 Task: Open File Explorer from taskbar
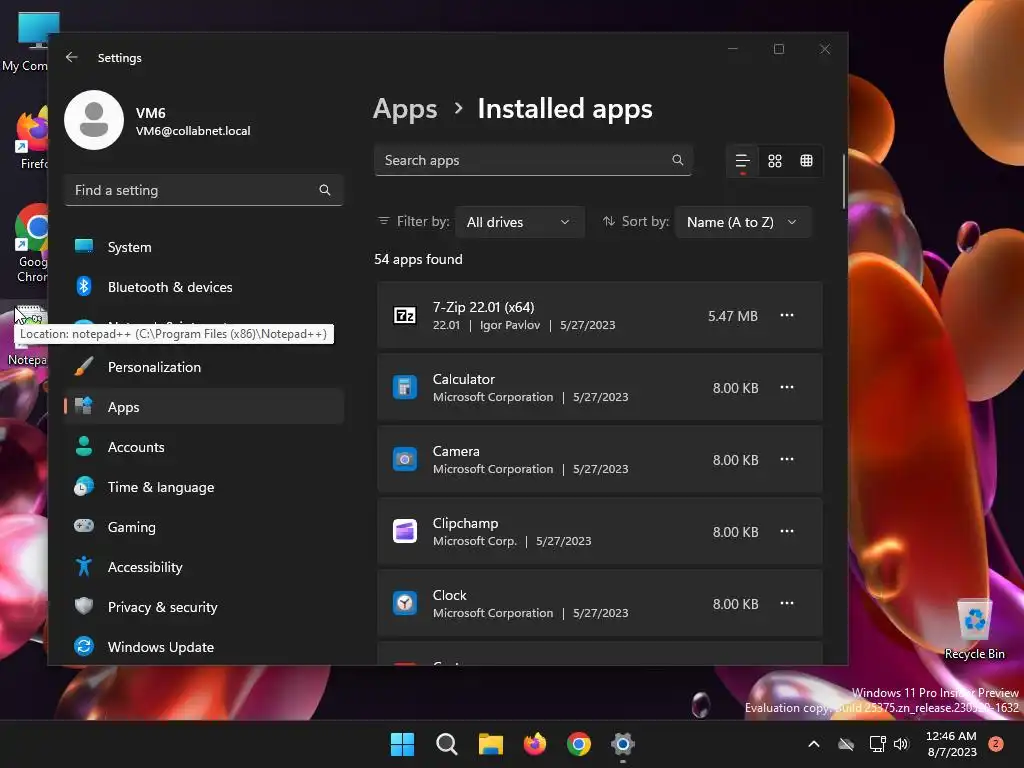point(490,744)
